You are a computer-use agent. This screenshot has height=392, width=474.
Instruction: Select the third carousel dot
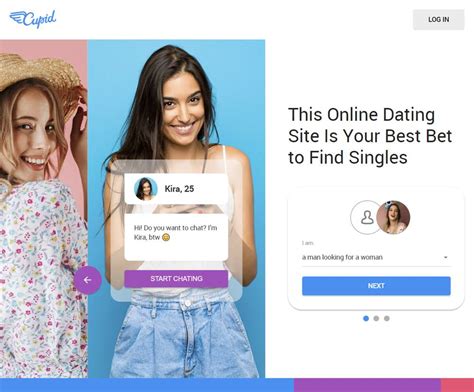click(x=387, y=318)
